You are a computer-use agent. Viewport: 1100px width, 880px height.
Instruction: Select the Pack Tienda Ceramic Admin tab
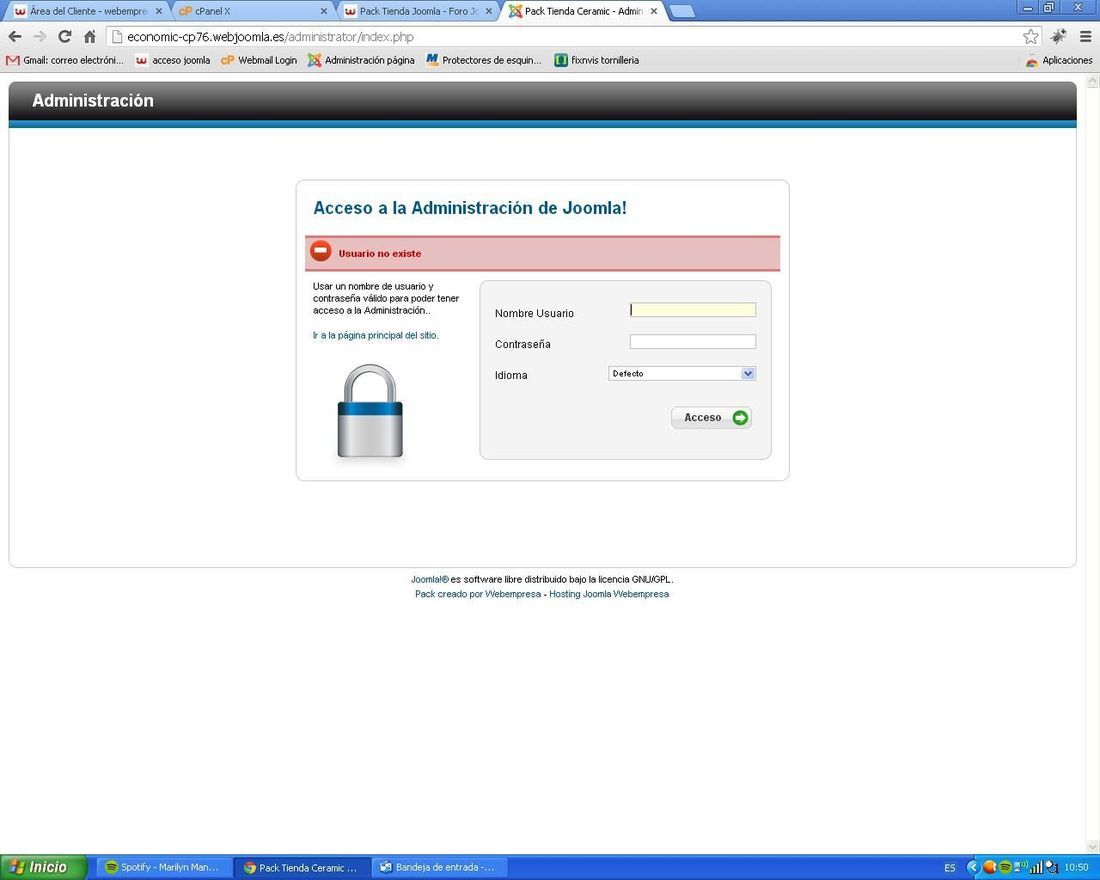(584, 11)
